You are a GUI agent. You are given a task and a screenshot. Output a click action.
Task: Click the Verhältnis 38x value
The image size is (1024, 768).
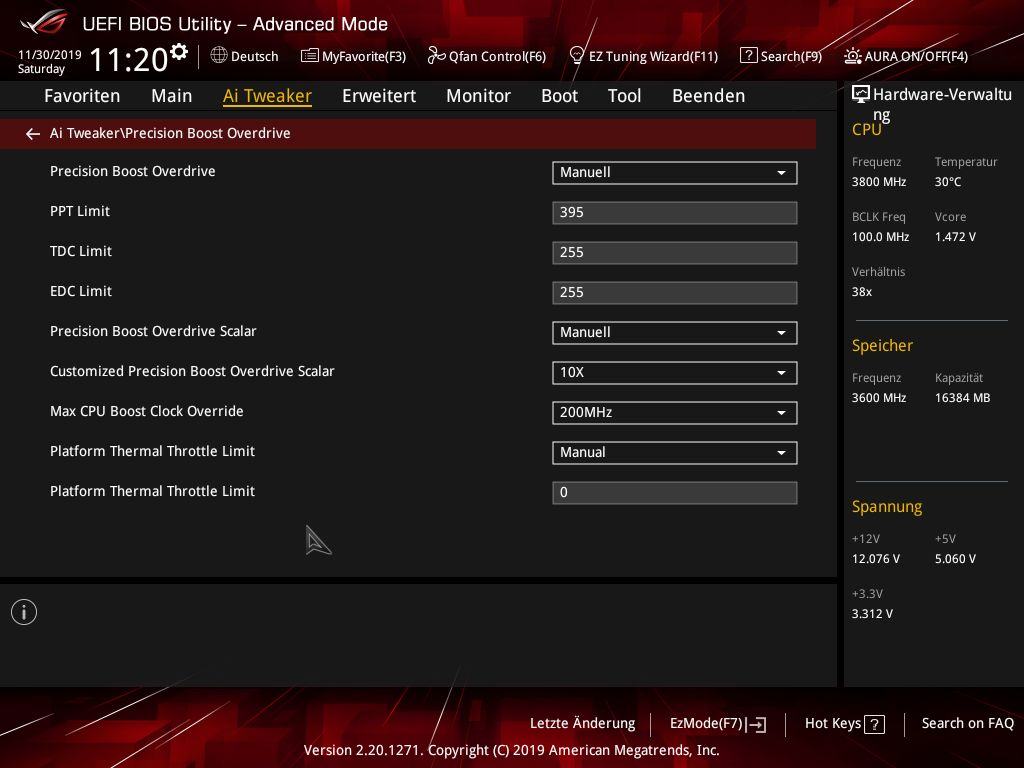pyautogui.click(x=862, y=292)
